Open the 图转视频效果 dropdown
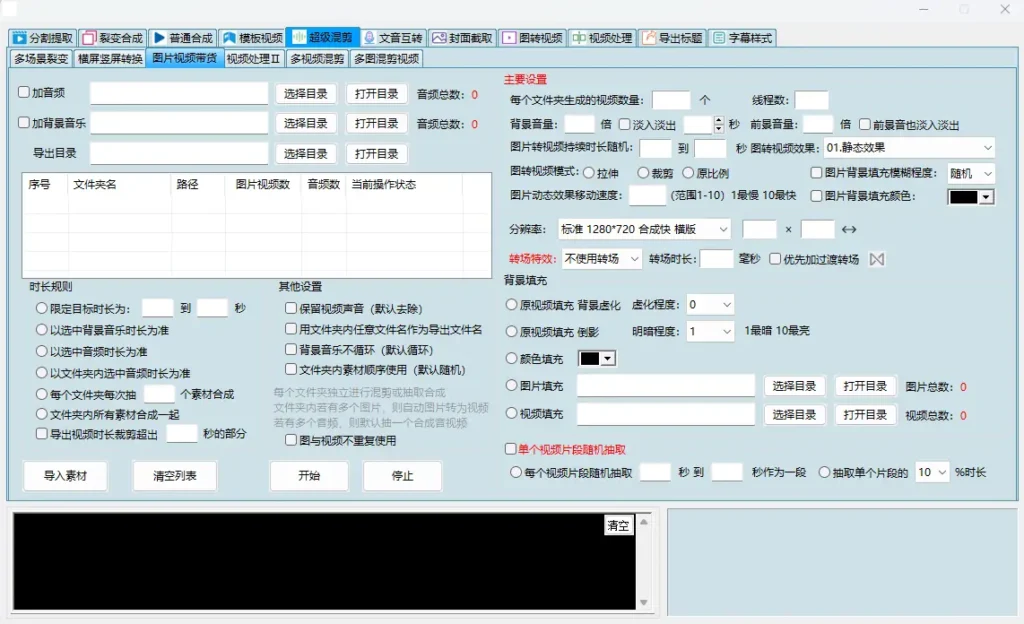Screen dimensions: 1024x624 [x=909, y=148]
